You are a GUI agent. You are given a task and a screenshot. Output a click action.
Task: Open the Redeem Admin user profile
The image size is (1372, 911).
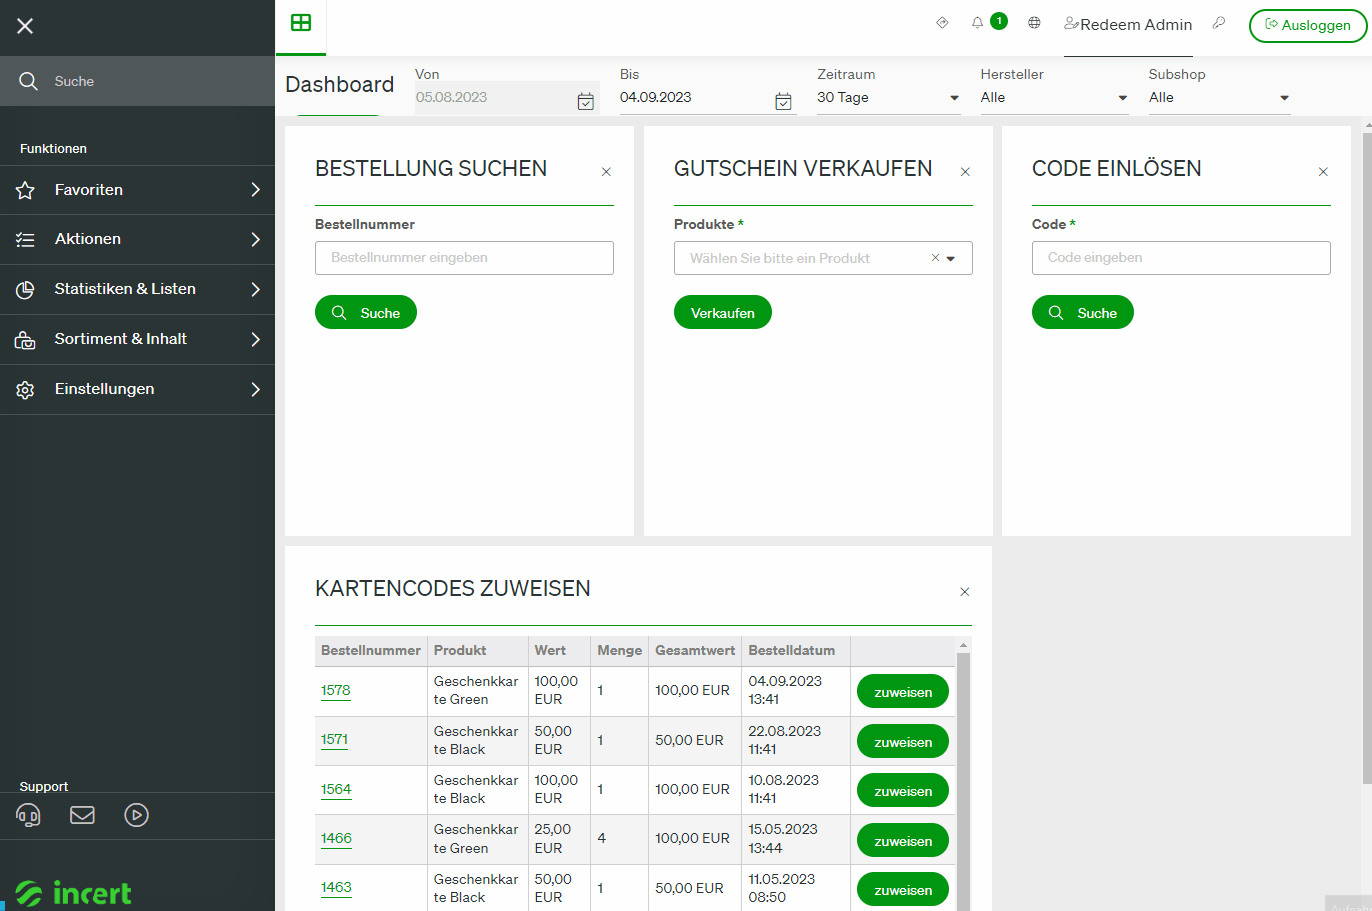(1128, 24)
